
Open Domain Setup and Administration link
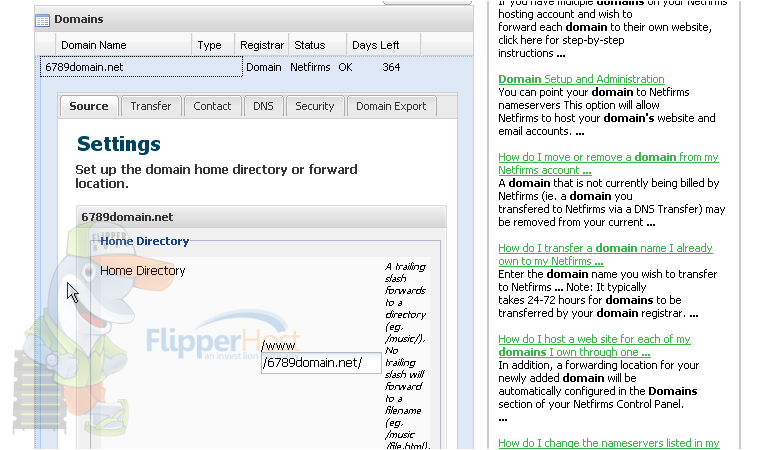tap(581, 79)
